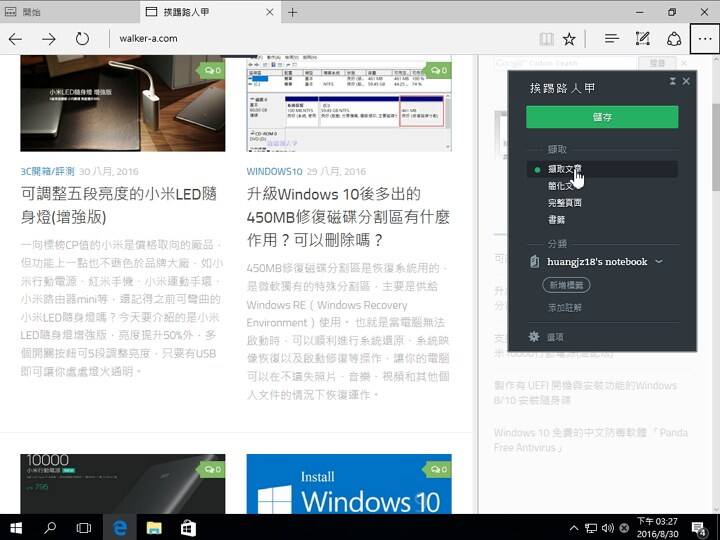Click 添加註解 to add a remark
Image resolution: width=720 pixels, height=540 pixels.
click(564, 308)
